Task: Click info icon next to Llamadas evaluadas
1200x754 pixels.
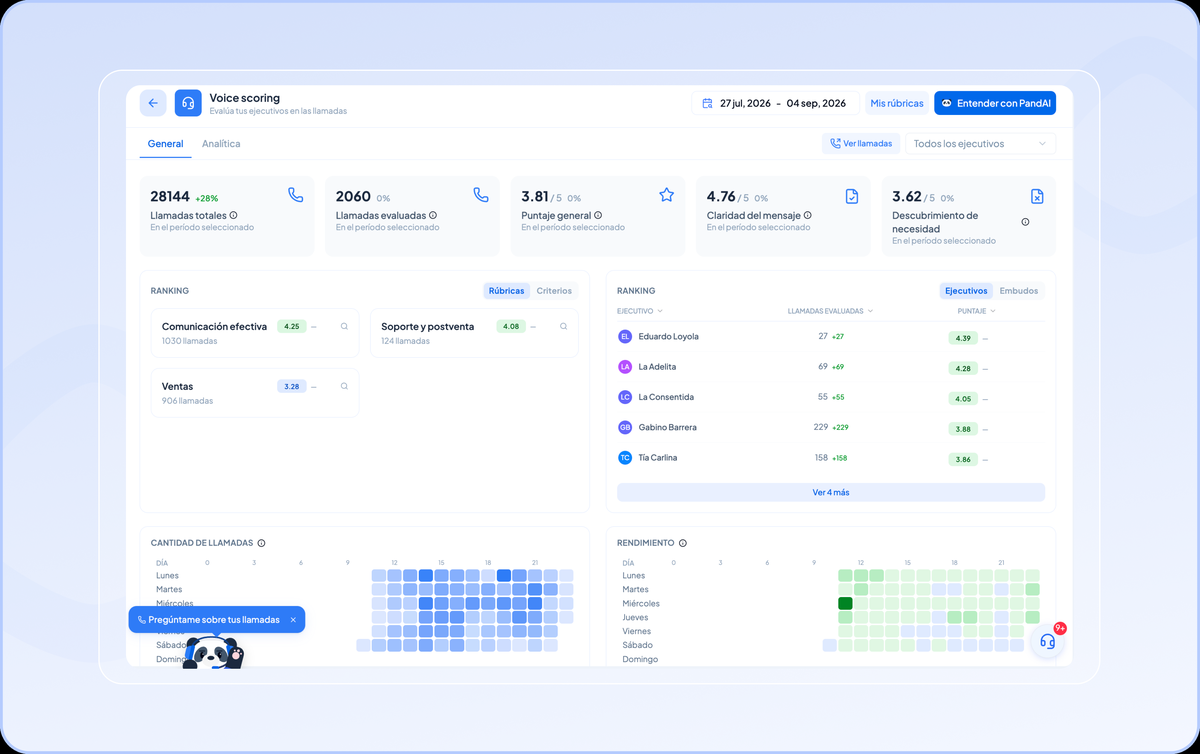Action: [433, 215]
